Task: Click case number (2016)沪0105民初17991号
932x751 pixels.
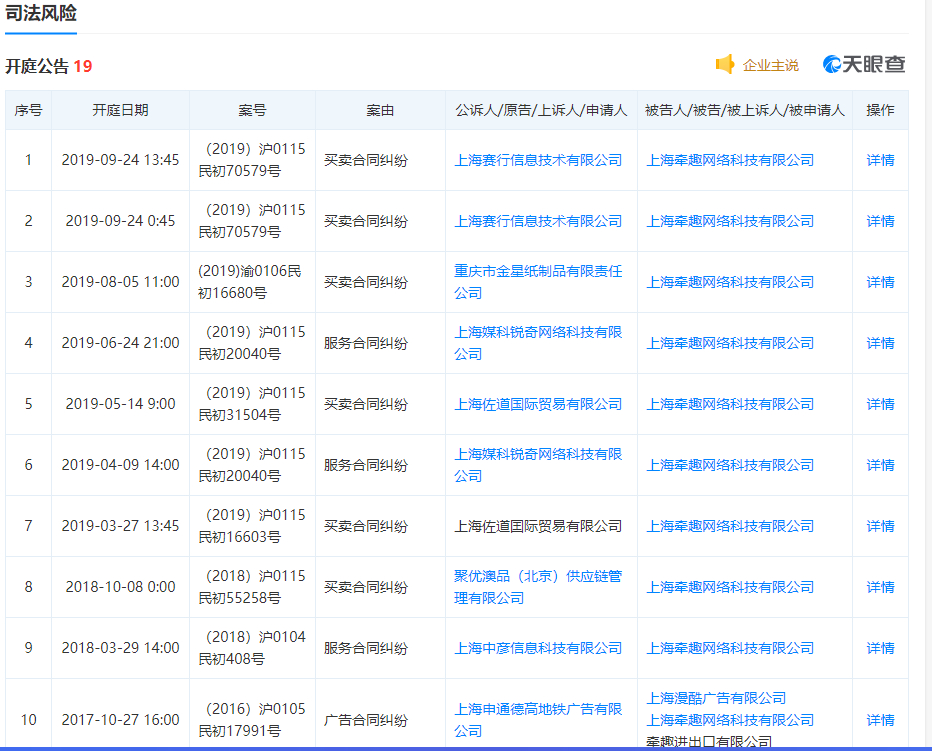Action: coord(252,719)
